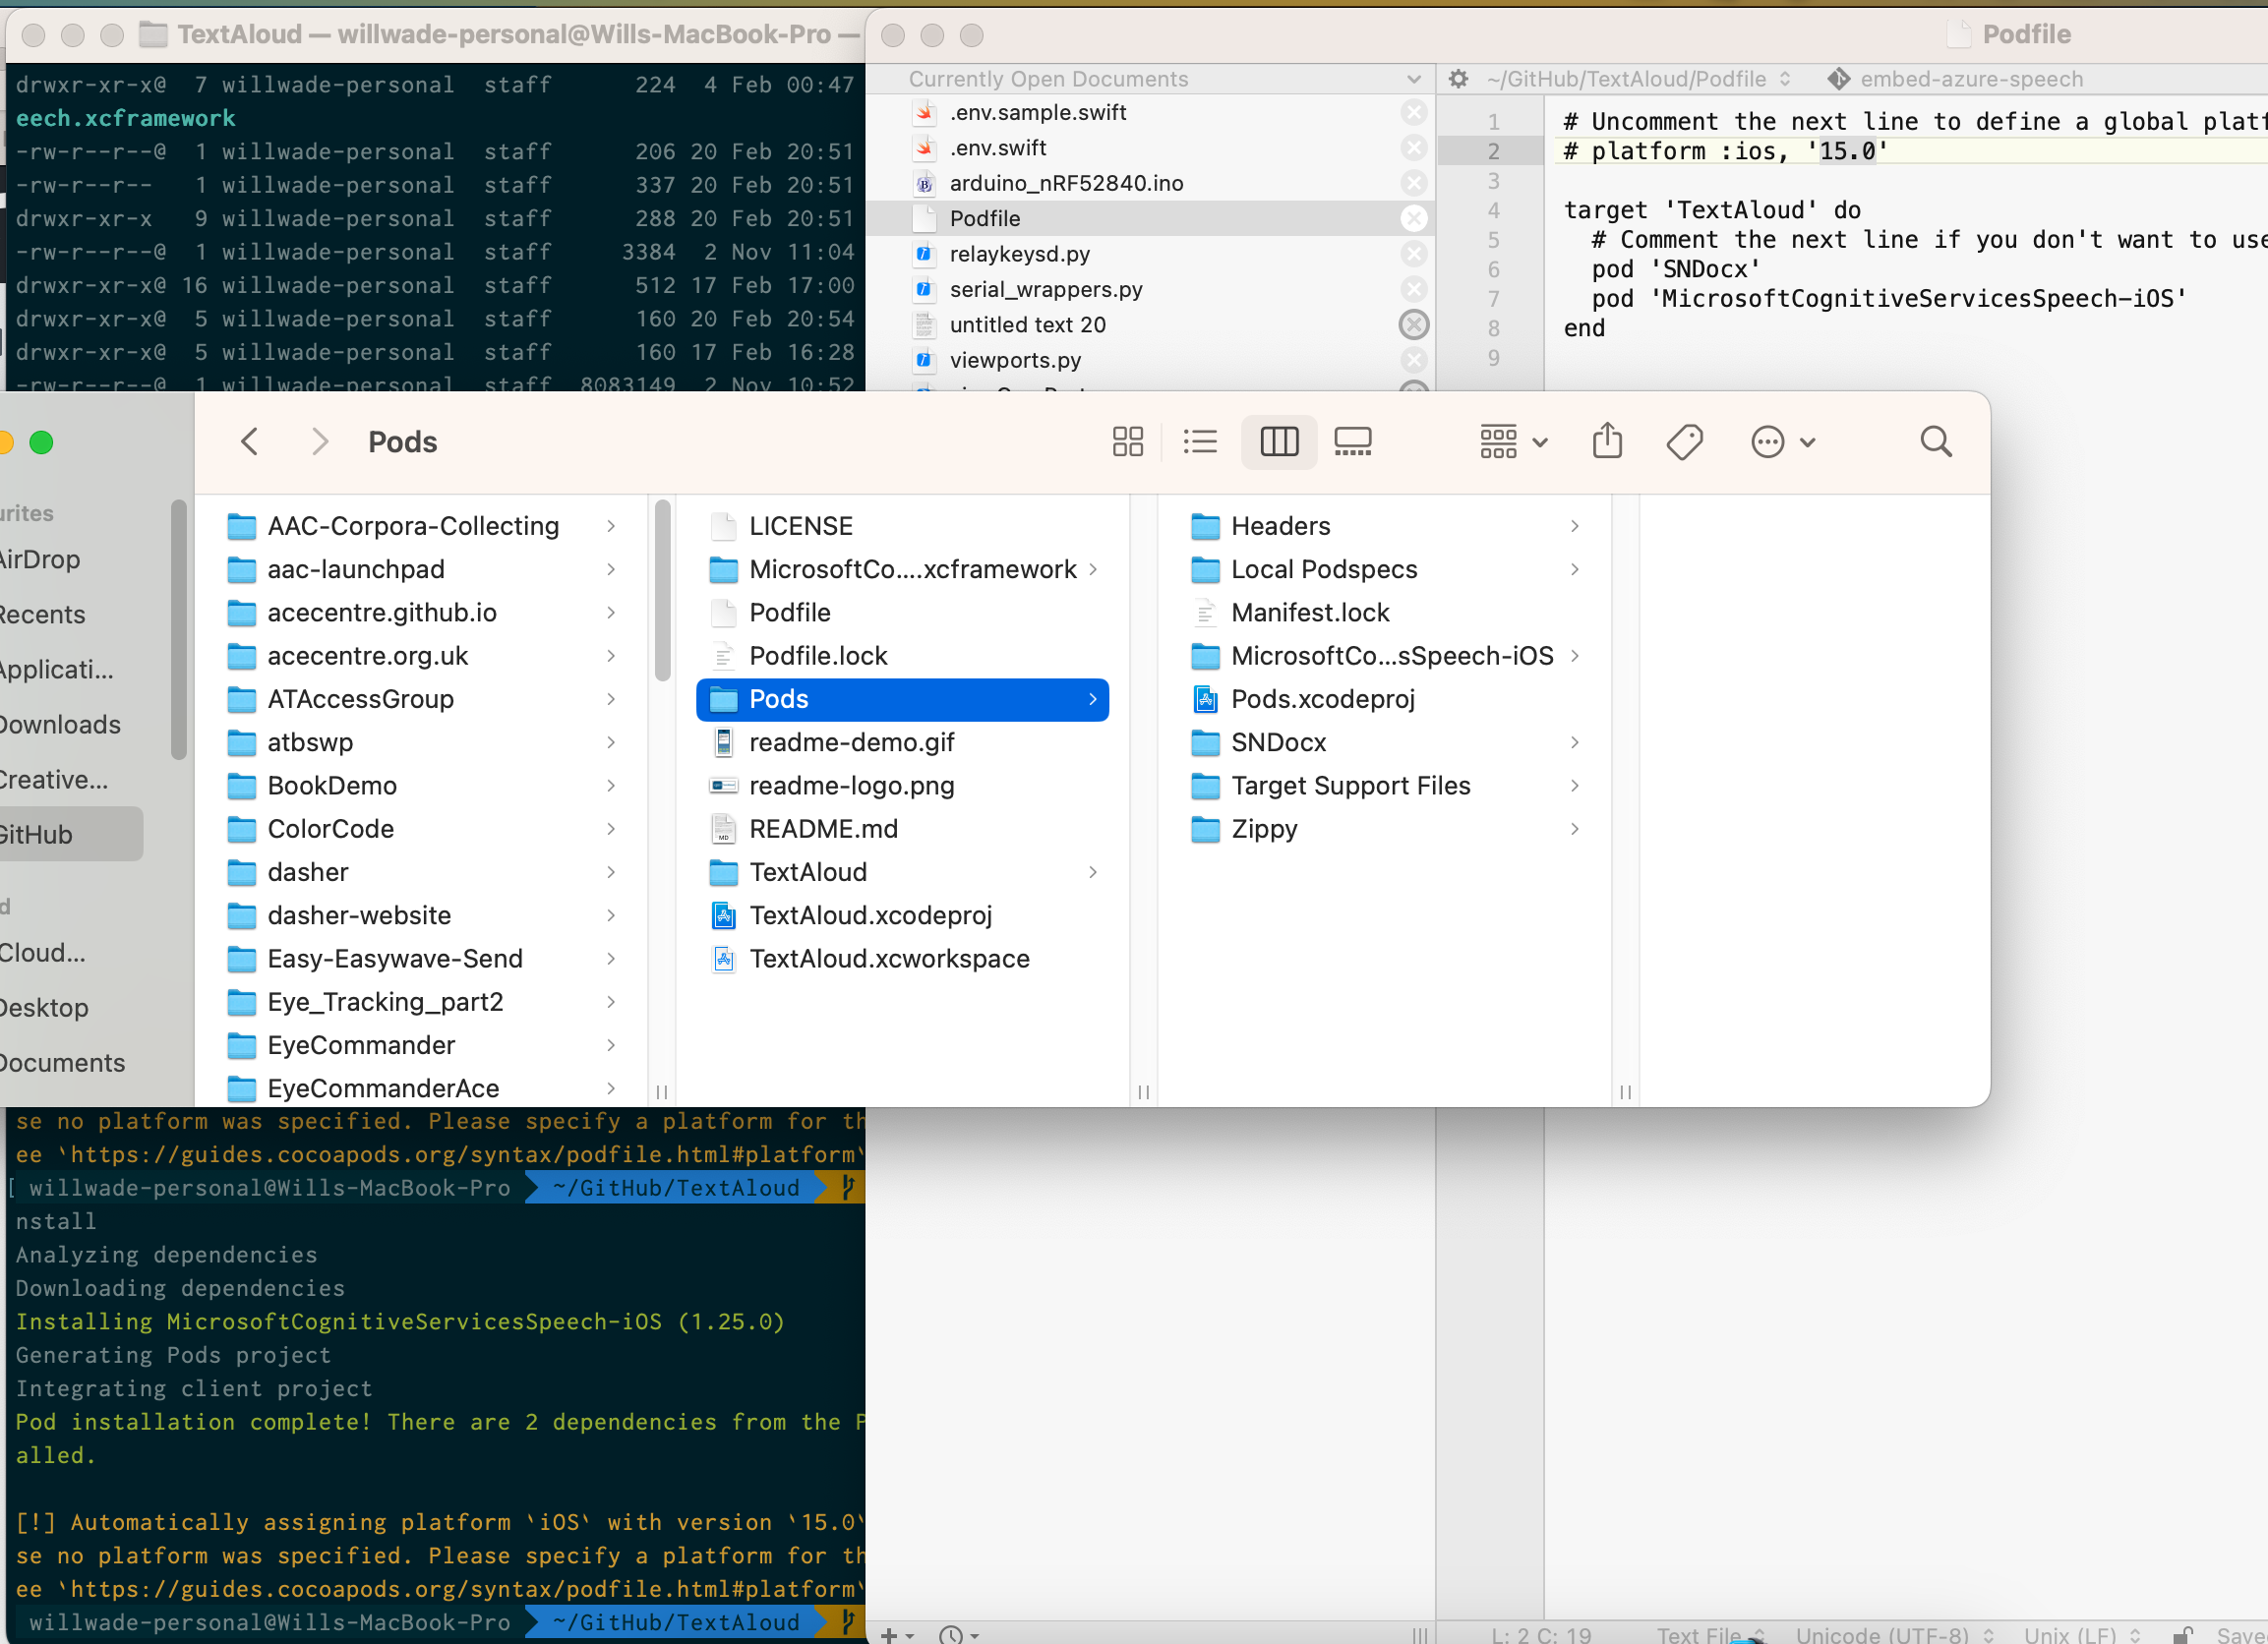The height and width of the screenshot is (1644, 2268).
Task: Toggle the column view button in Finder
Action: click(x=1278, y=441)
